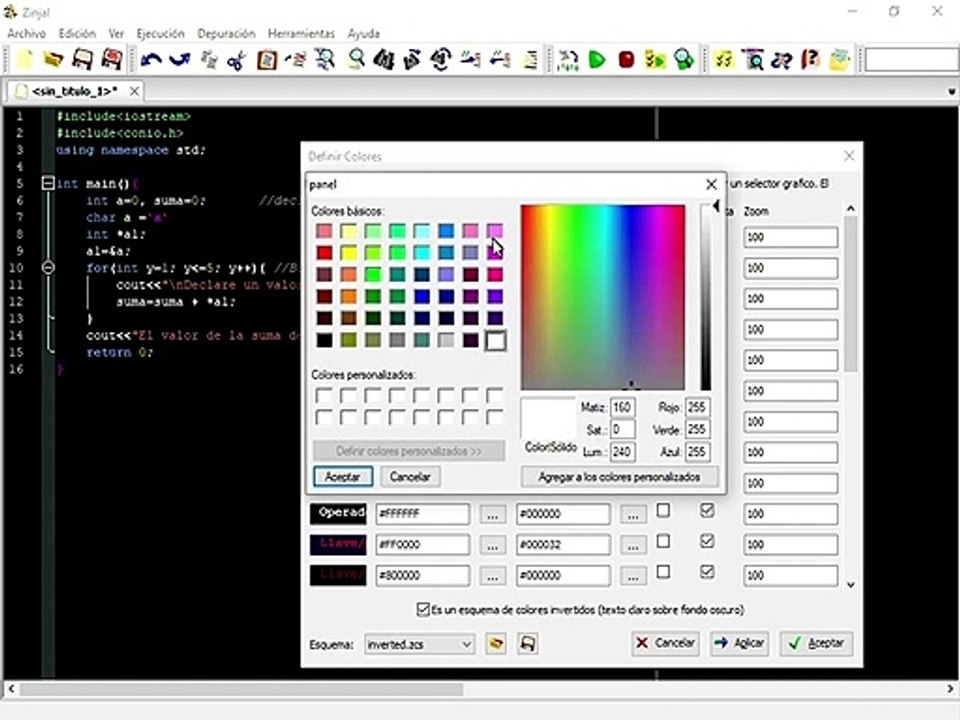Click the magnifying glass Find icon

tap(356, 59)
